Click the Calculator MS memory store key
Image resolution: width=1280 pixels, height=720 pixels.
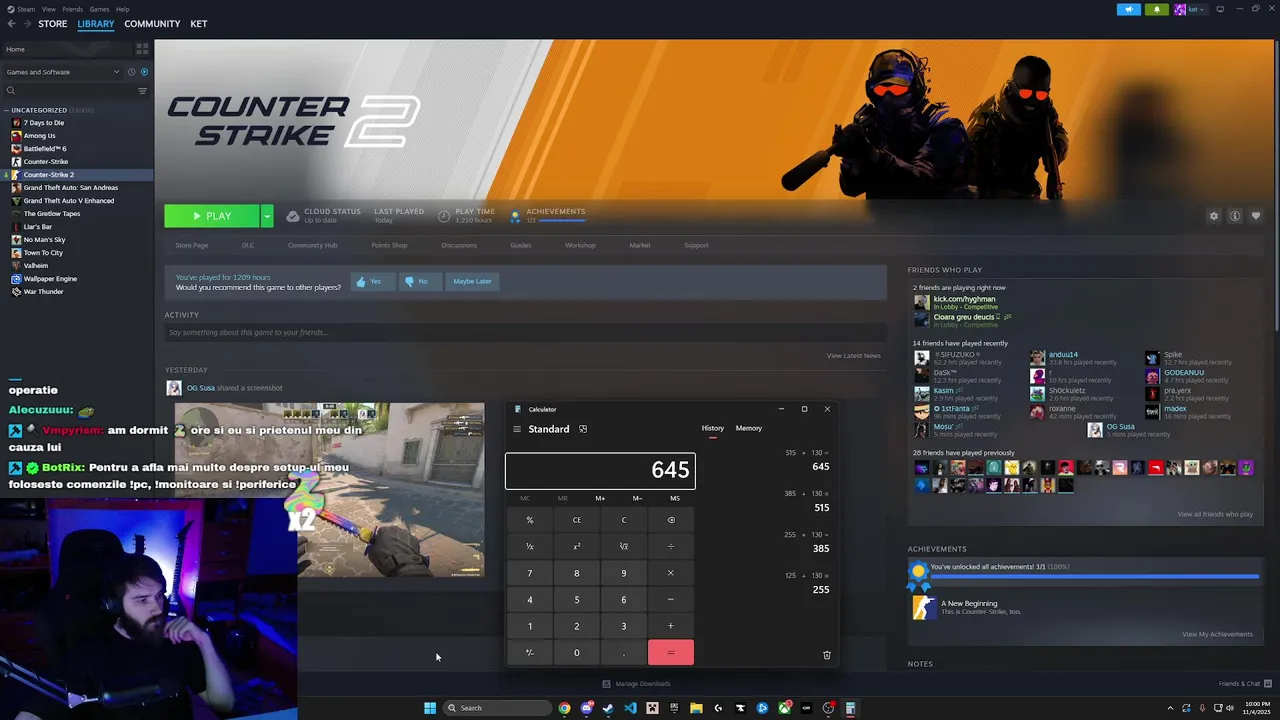675,498
